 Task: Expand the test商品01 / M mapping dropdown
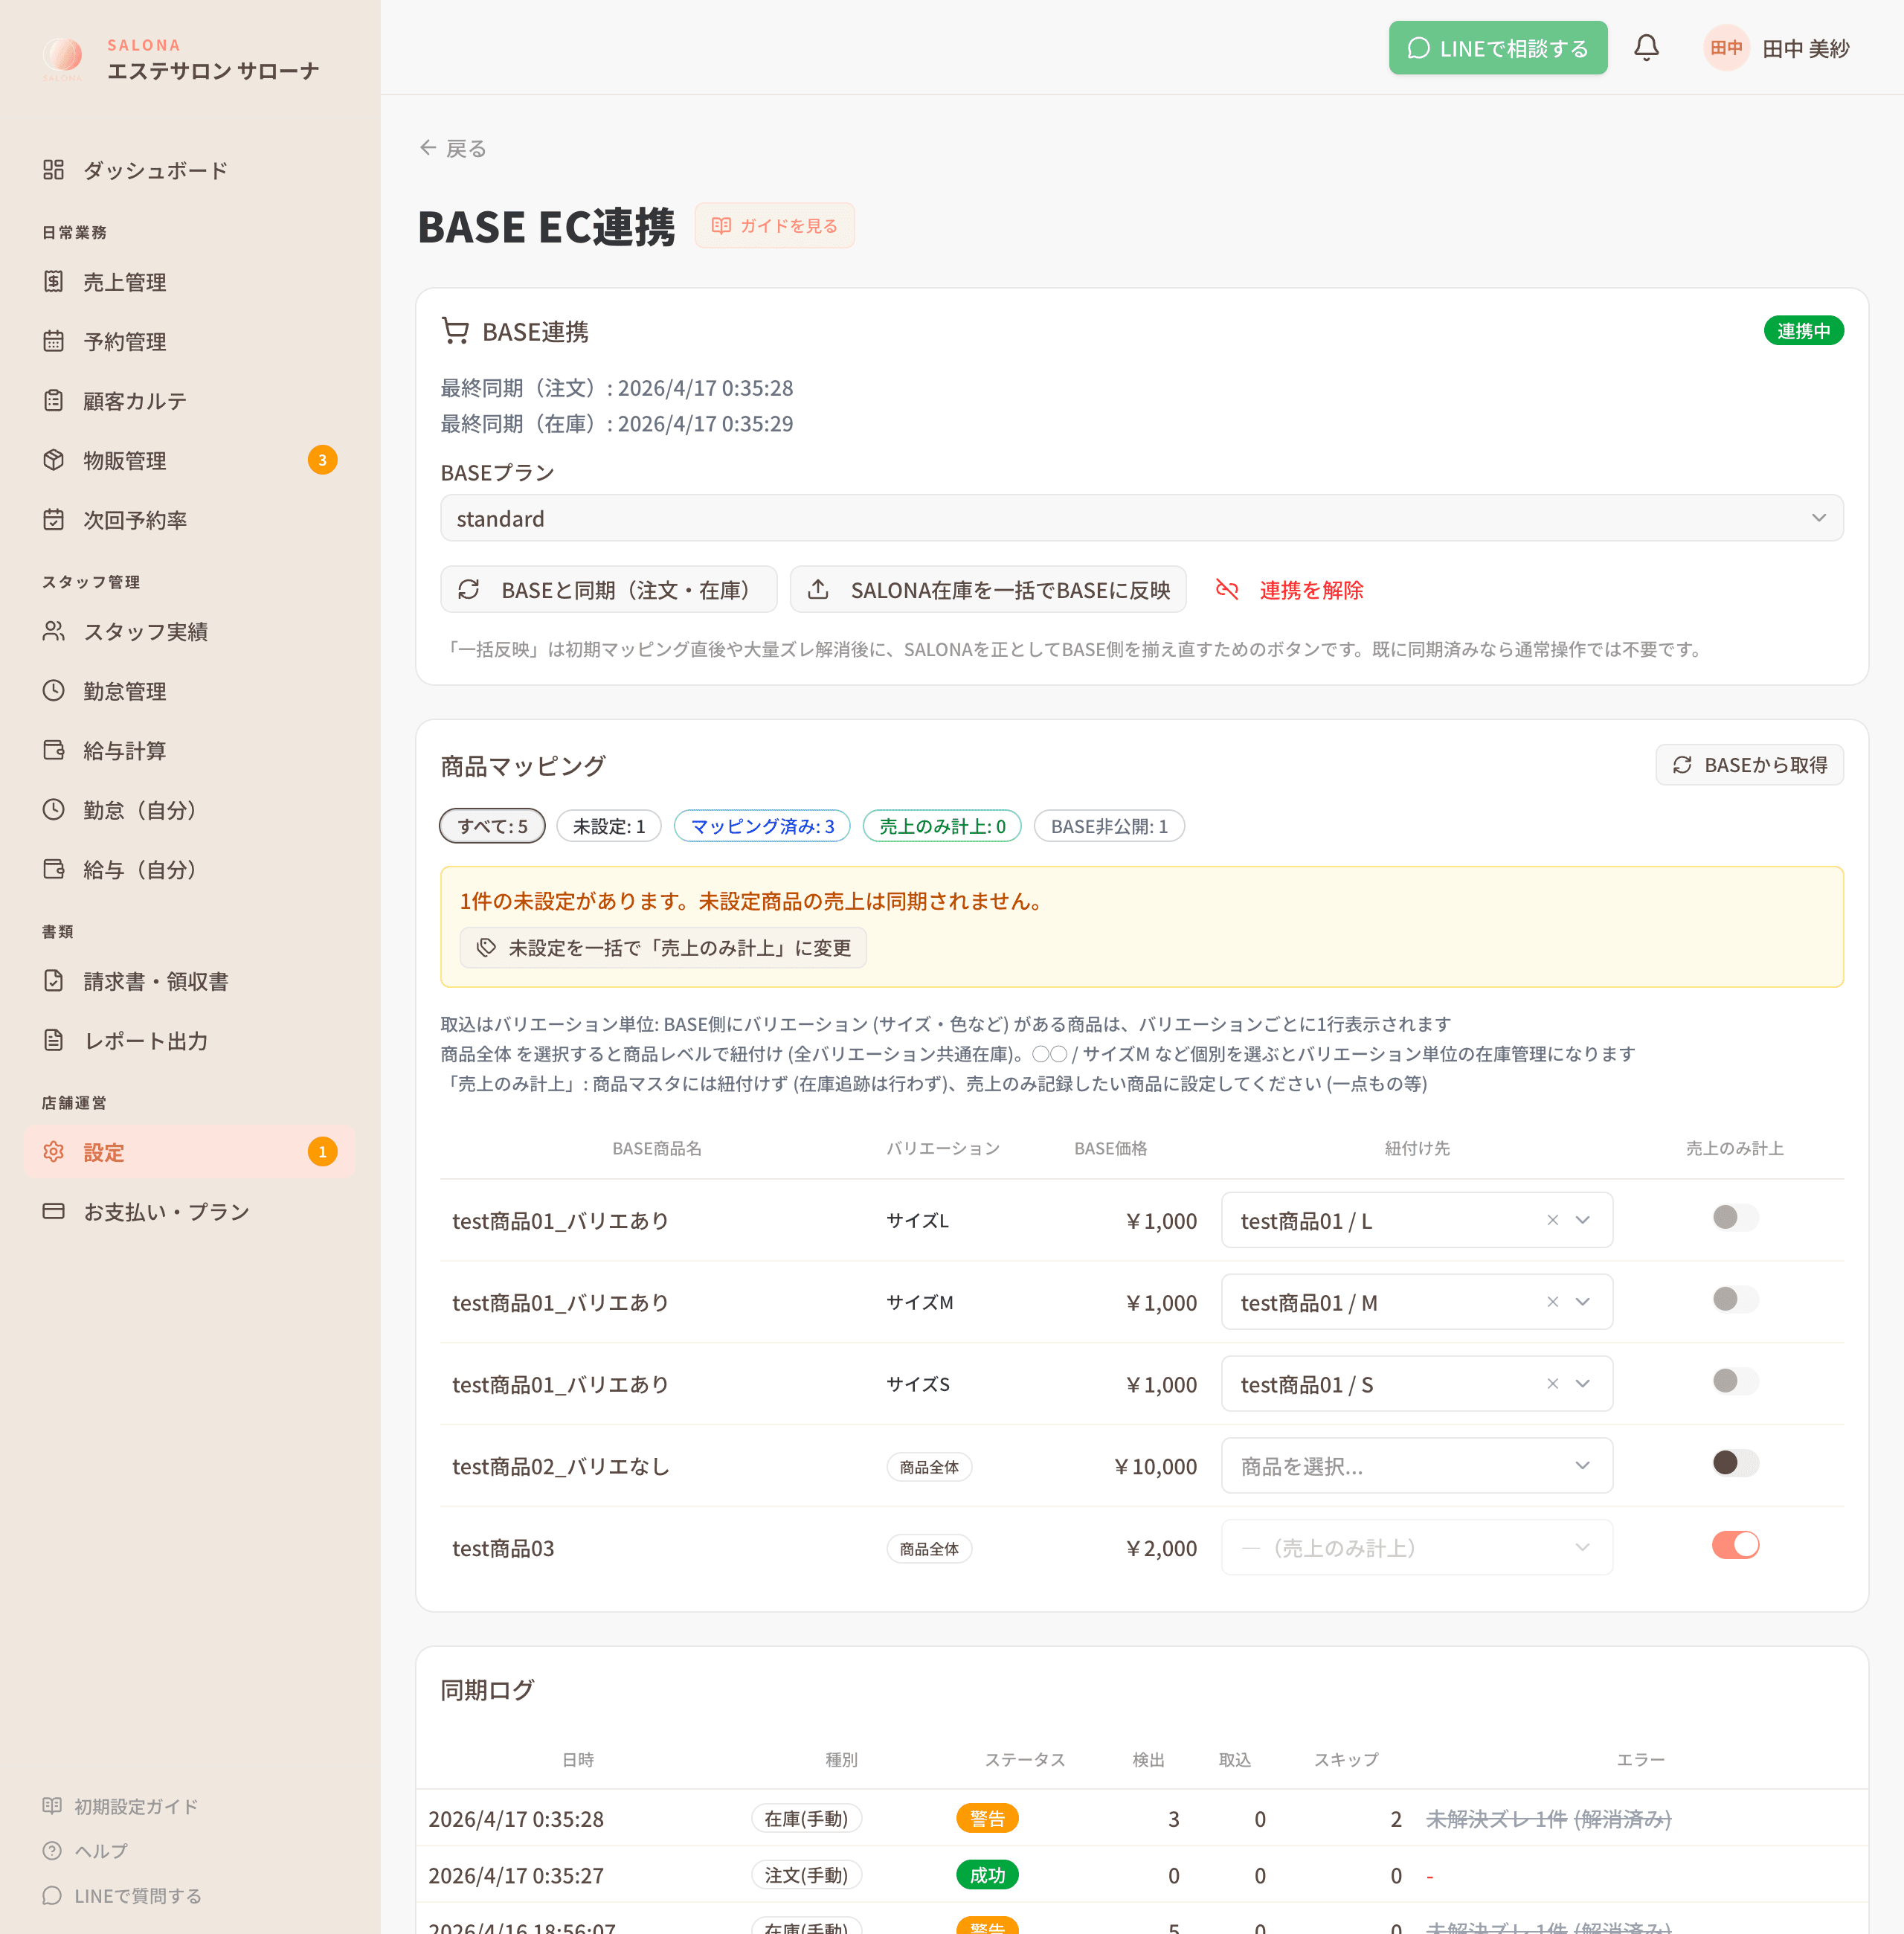[x=1582, y=1302]
